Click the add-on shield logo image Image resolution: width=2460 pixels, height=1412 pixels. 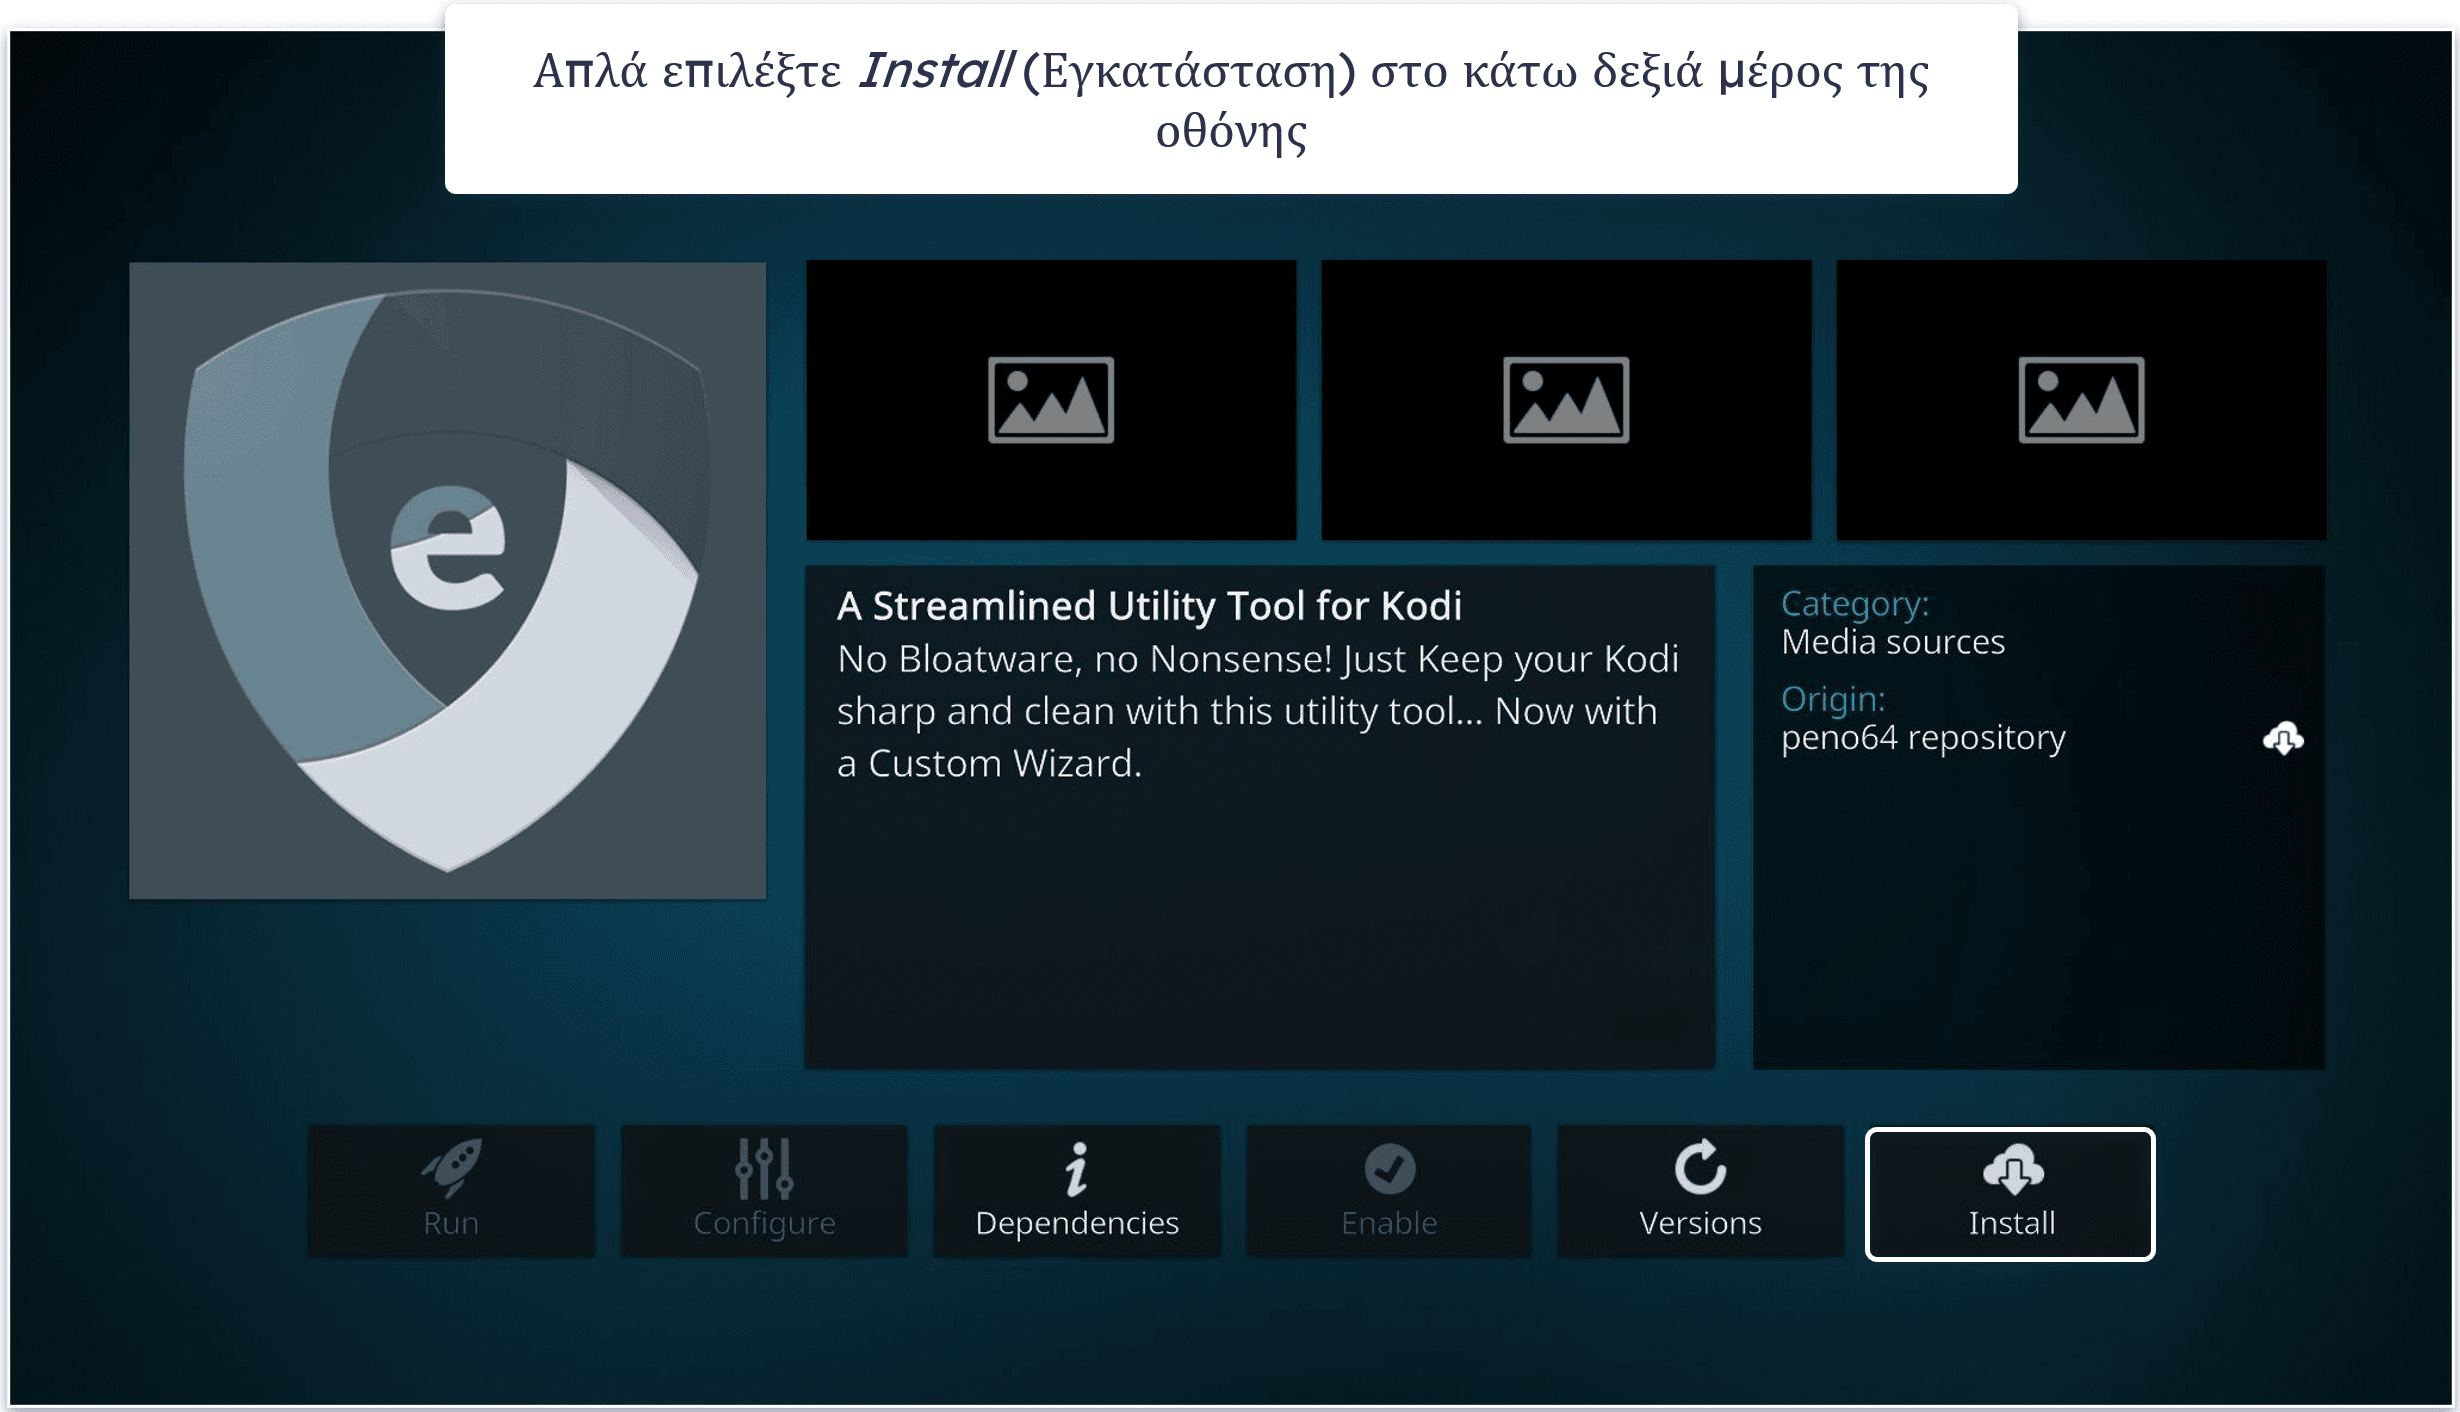[447, 581]
